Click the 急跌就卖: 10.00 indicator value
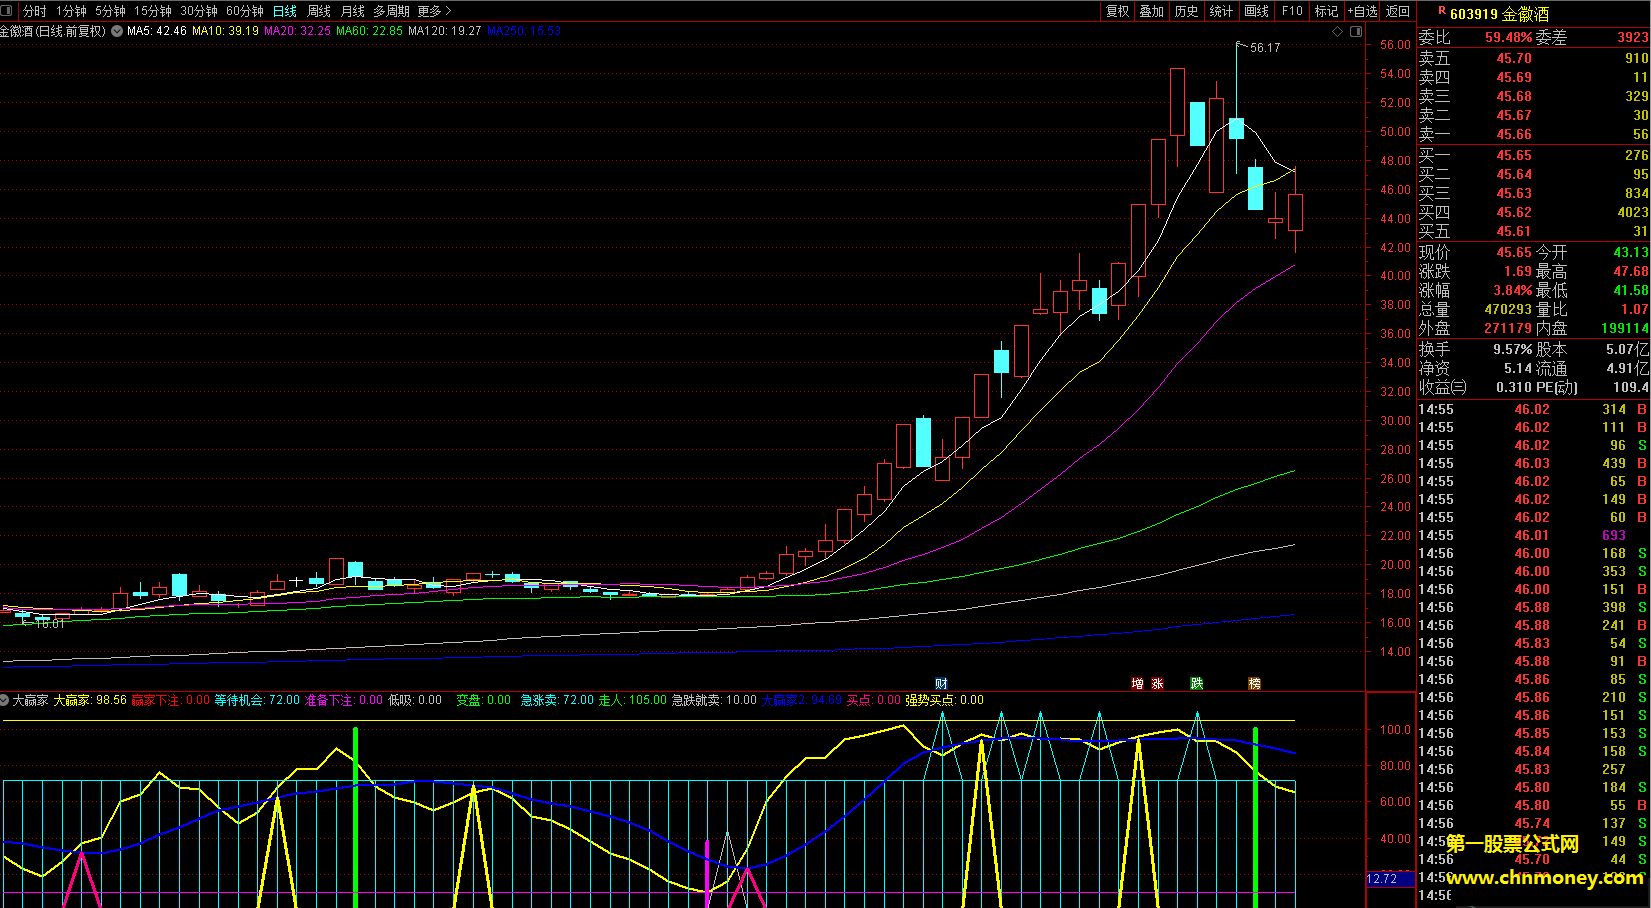The width and height of the screenshot is (1651, 908). 714,700
